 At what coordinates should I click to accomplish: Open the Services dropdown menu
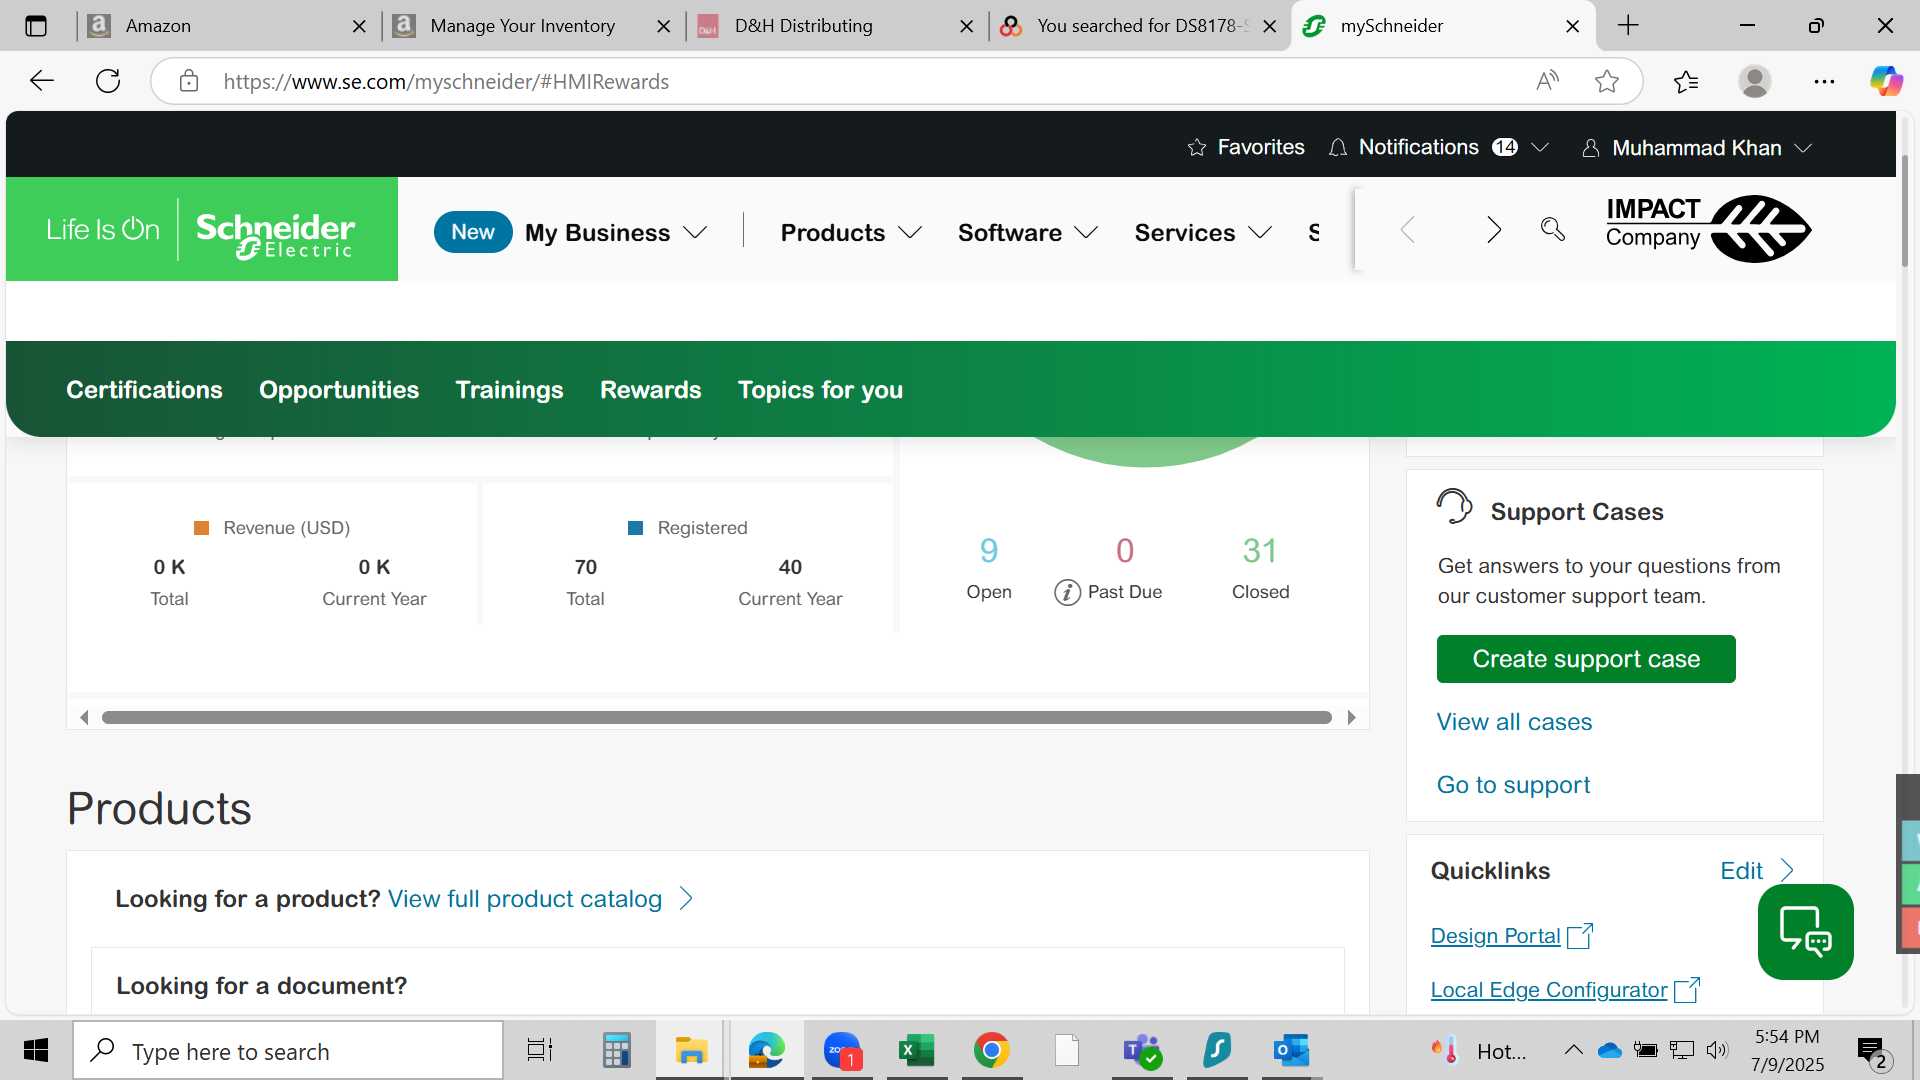(x=1203, y=233)
